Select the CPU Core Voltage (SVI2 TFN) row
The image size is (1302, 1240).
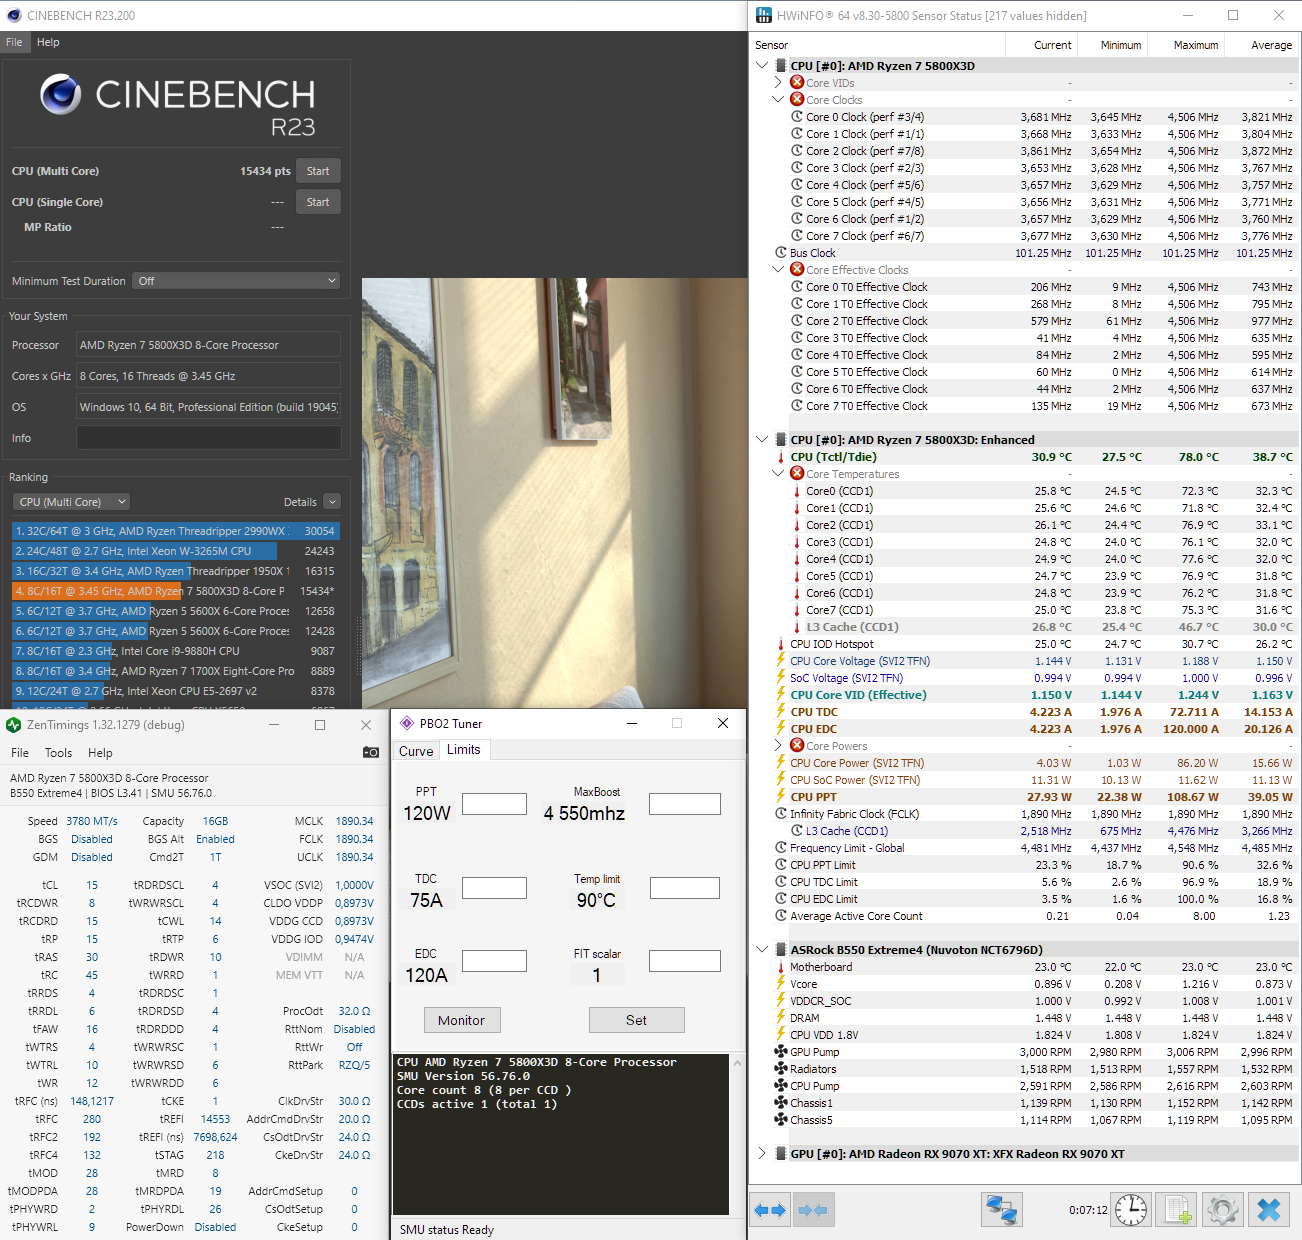[1035, 661]
